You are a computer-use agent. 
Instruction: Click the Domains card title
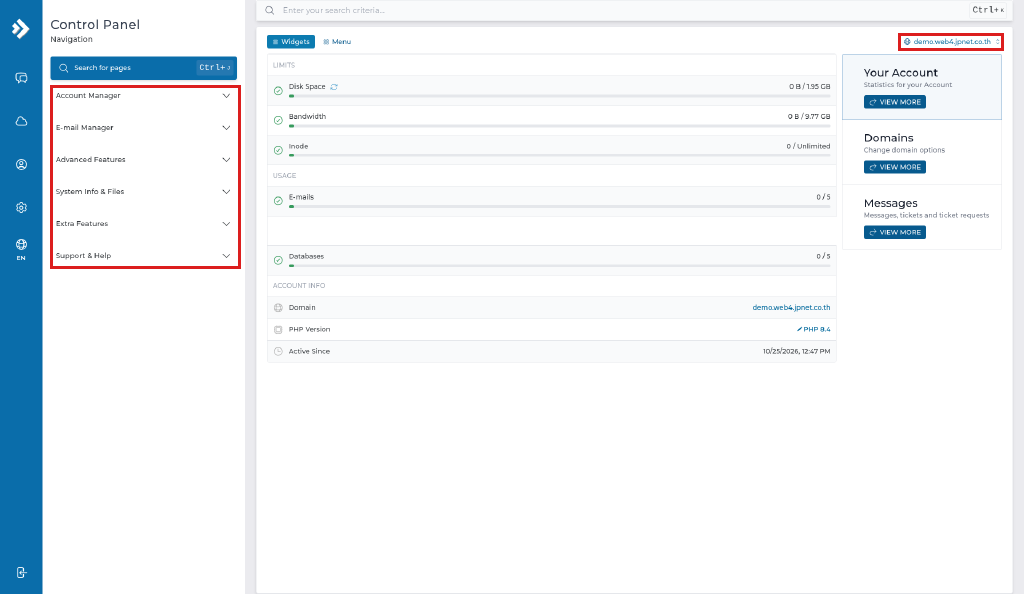(888, 138)
